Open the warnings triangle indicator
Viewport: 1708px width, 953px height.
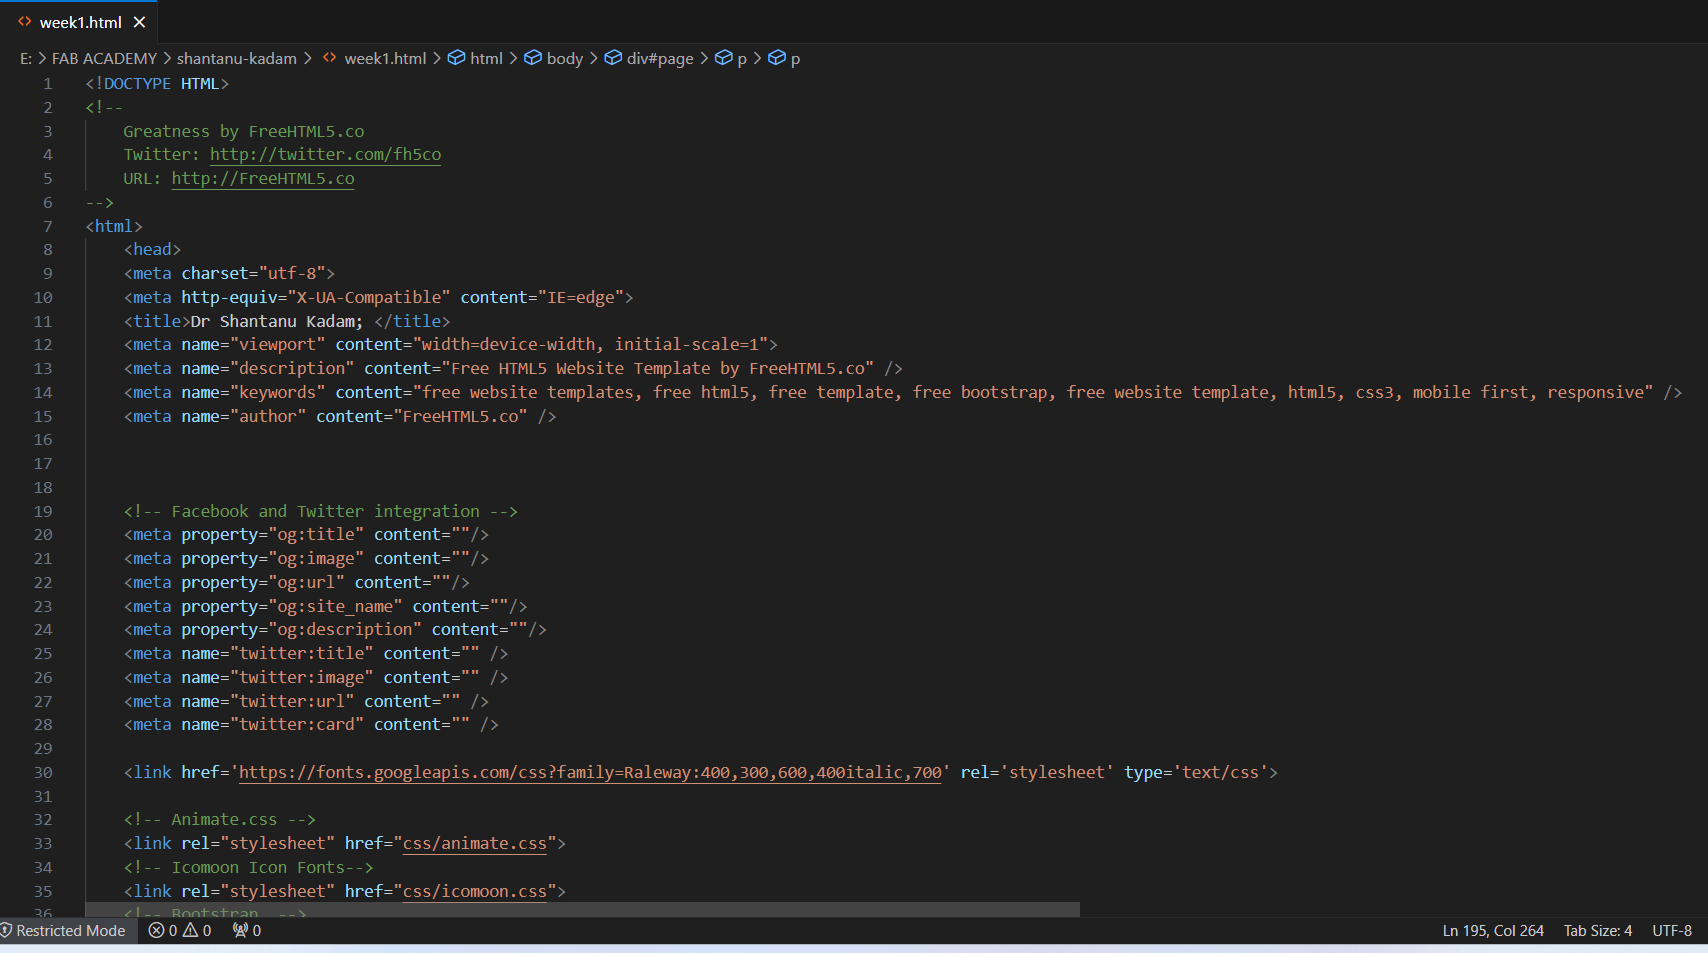[197, 930]
